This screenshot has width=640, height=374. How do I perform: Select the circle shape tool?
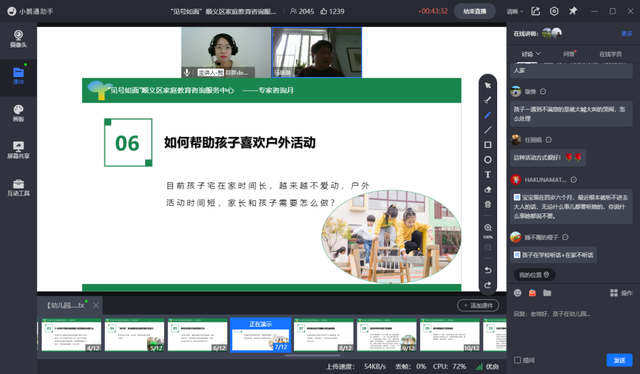[x=488, y=160]
